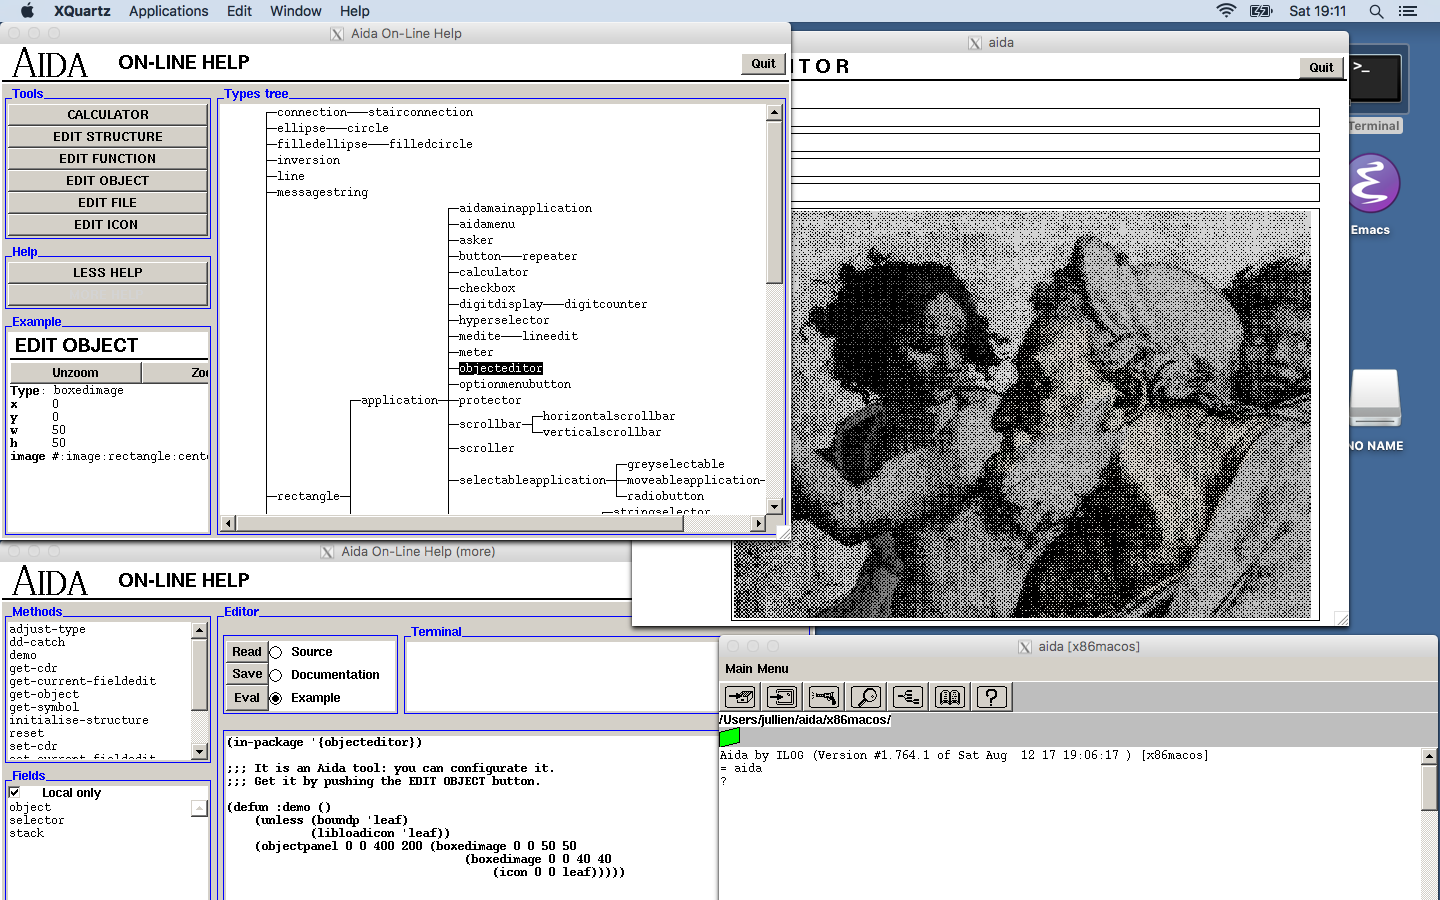Select the Documentation radio button
Image resolution: width=1440 pixels, height=900 pixels.
(276, 675)
